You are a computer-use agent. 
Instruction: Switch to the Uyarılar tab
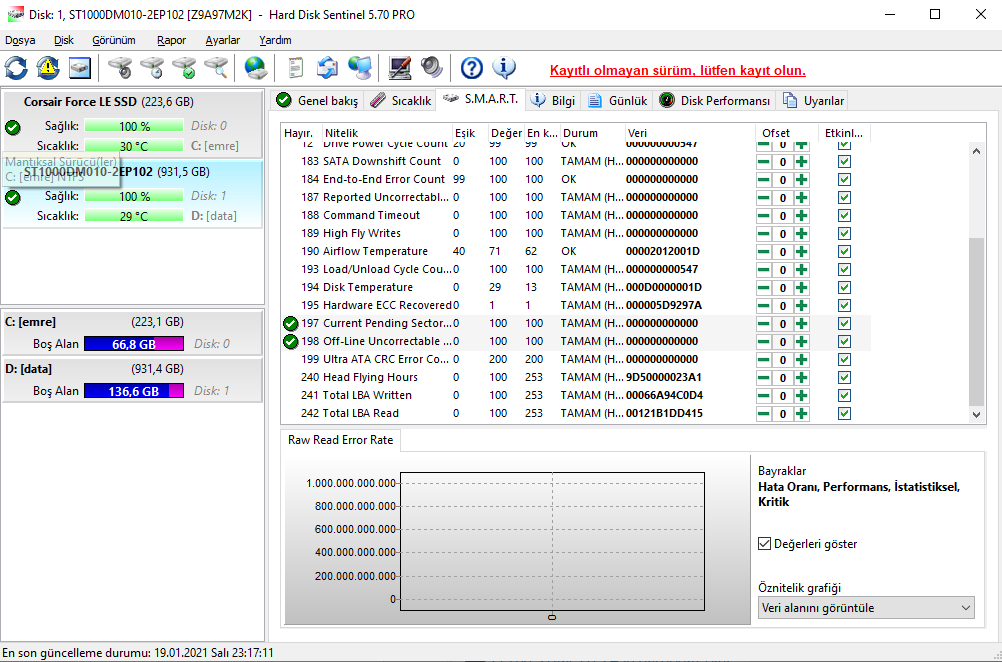(x=813, y=101)
